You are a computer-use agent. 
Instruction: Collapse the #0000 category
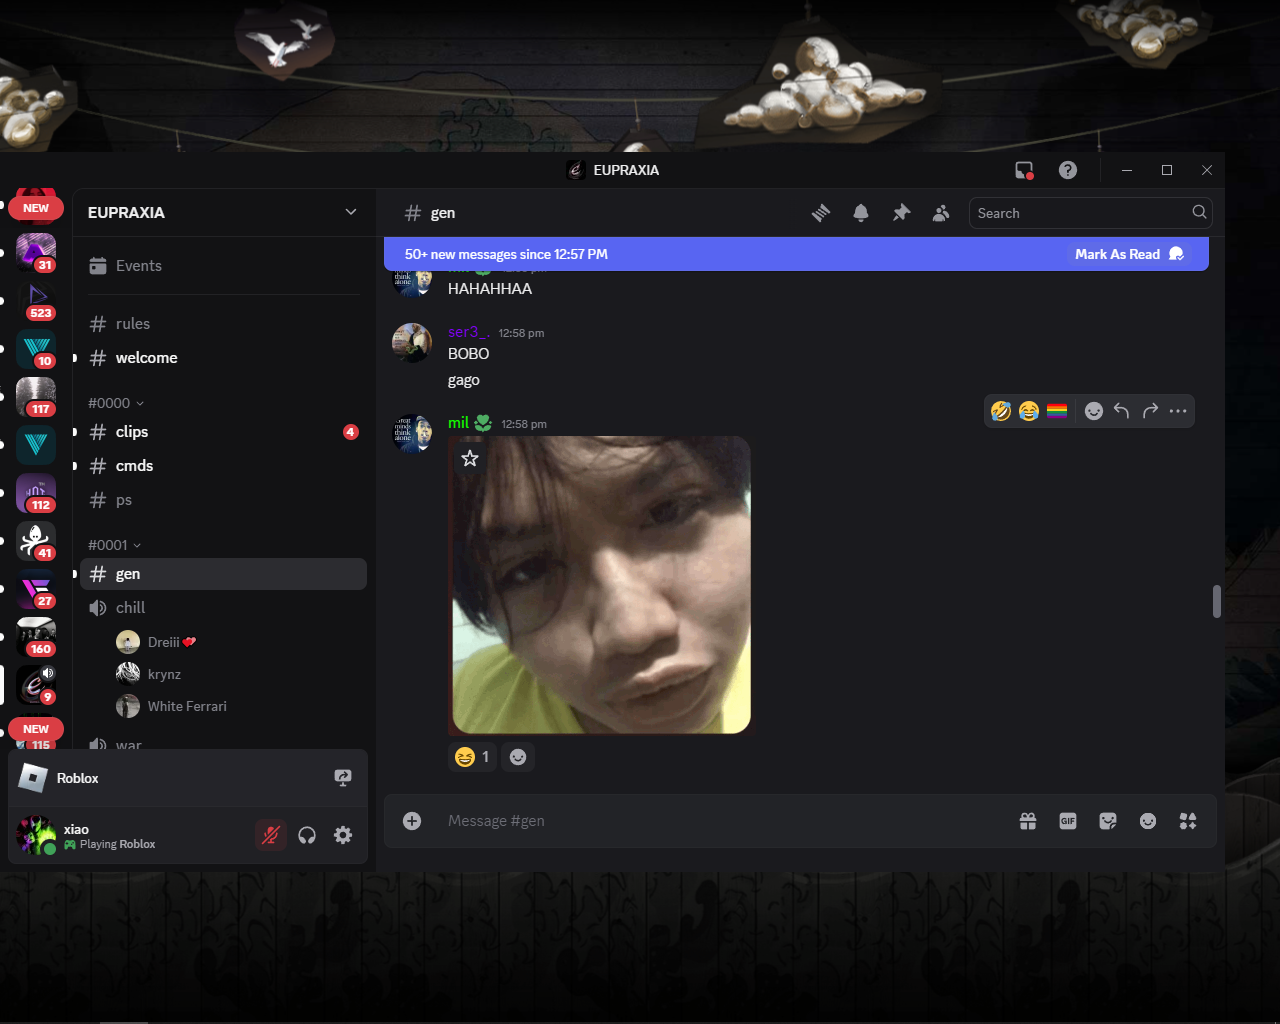116,403
